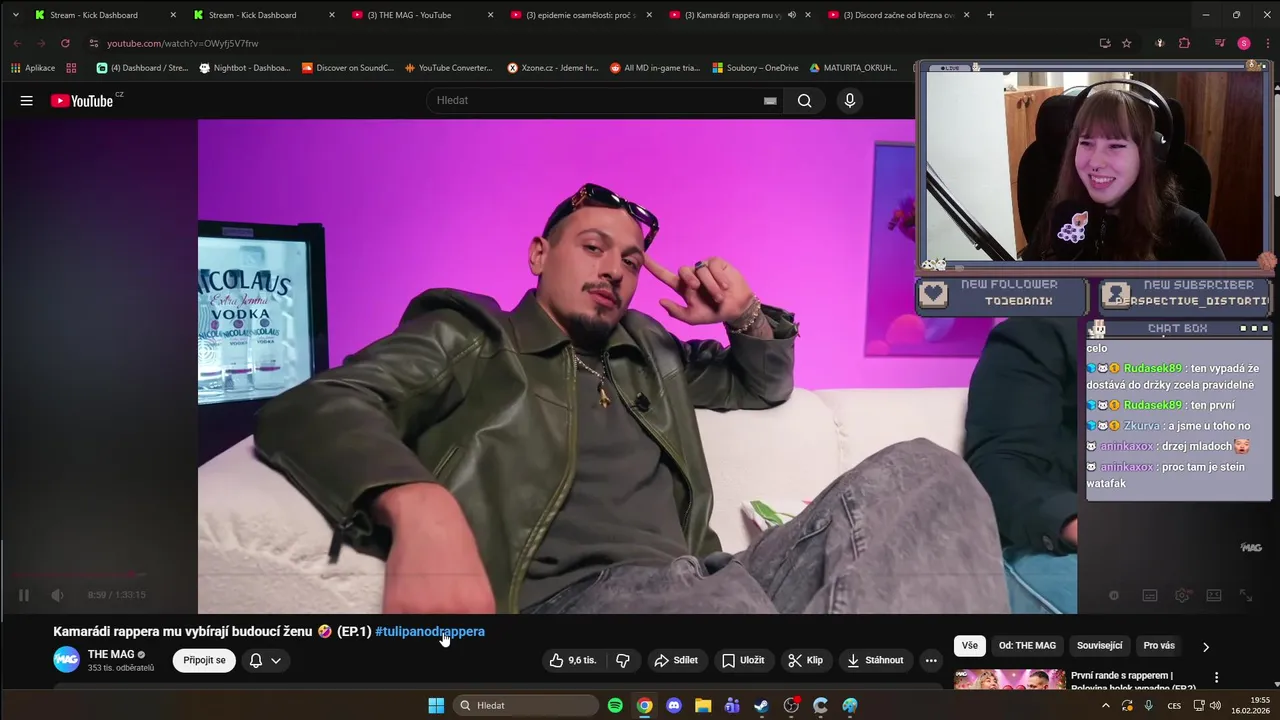
Task: Open Spotify from taskbar
Action: (x=615, y=705)
